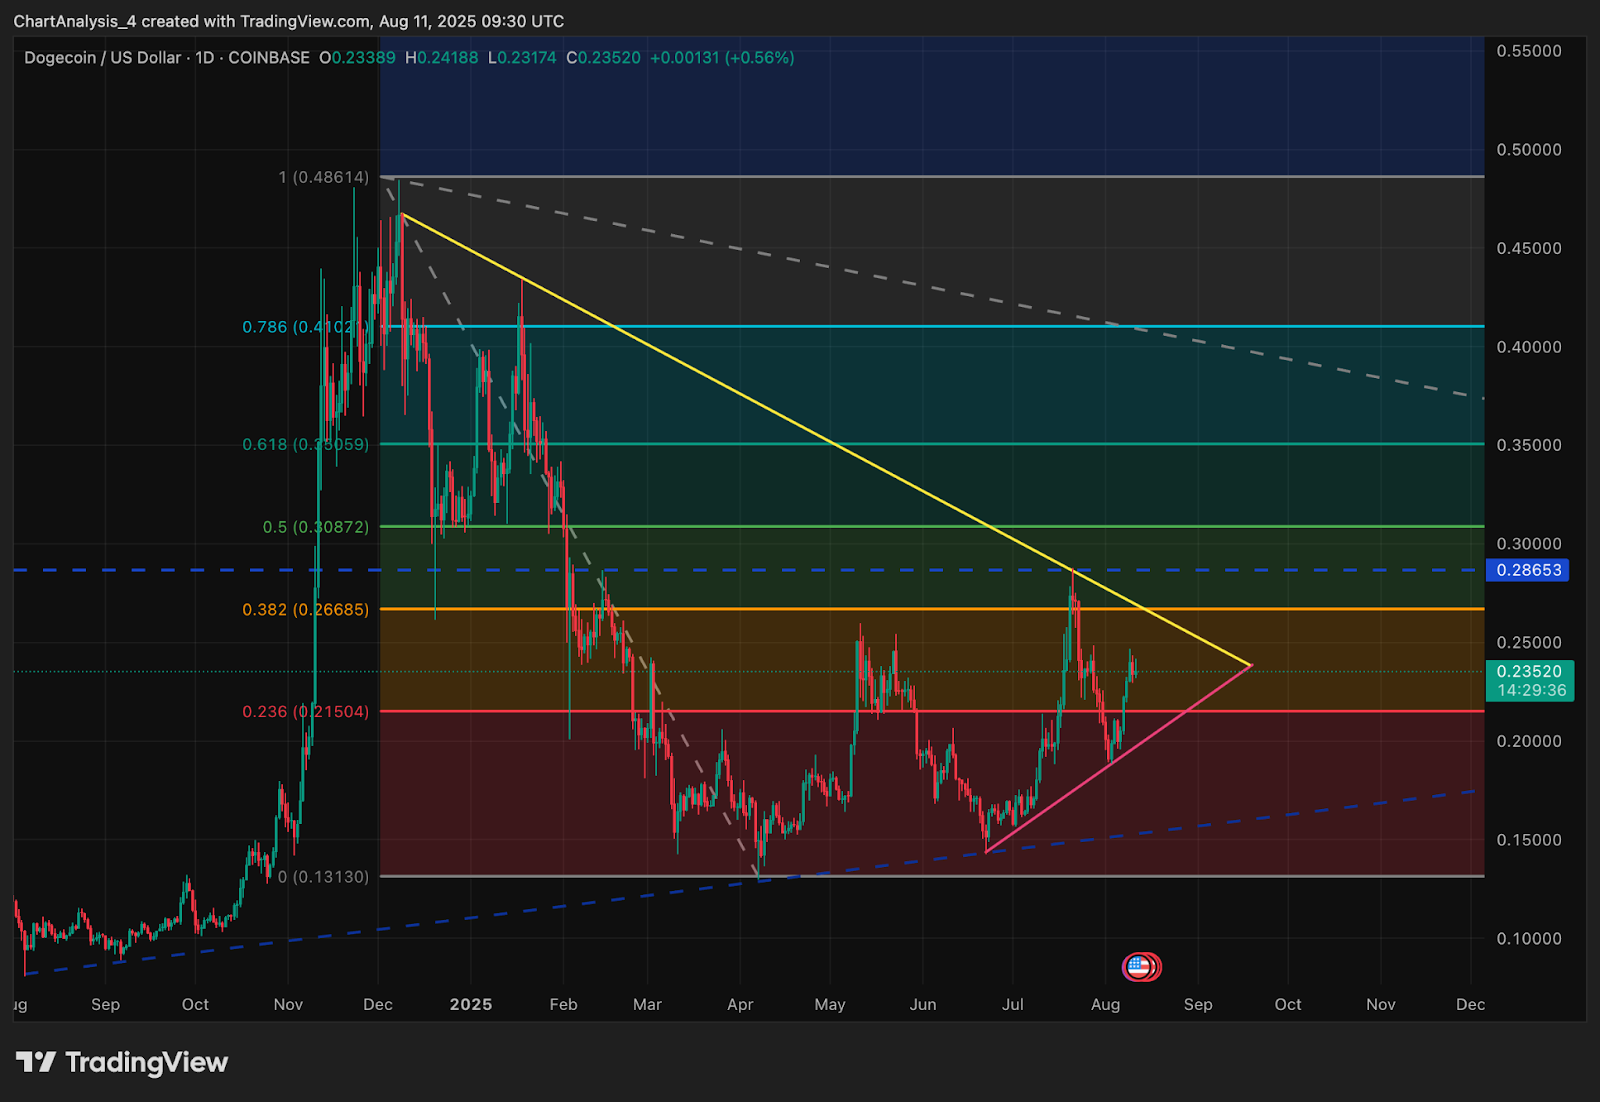Click the 0.35000 price axis label
1600x1102 pixels.
click(x=1529, y=445)
